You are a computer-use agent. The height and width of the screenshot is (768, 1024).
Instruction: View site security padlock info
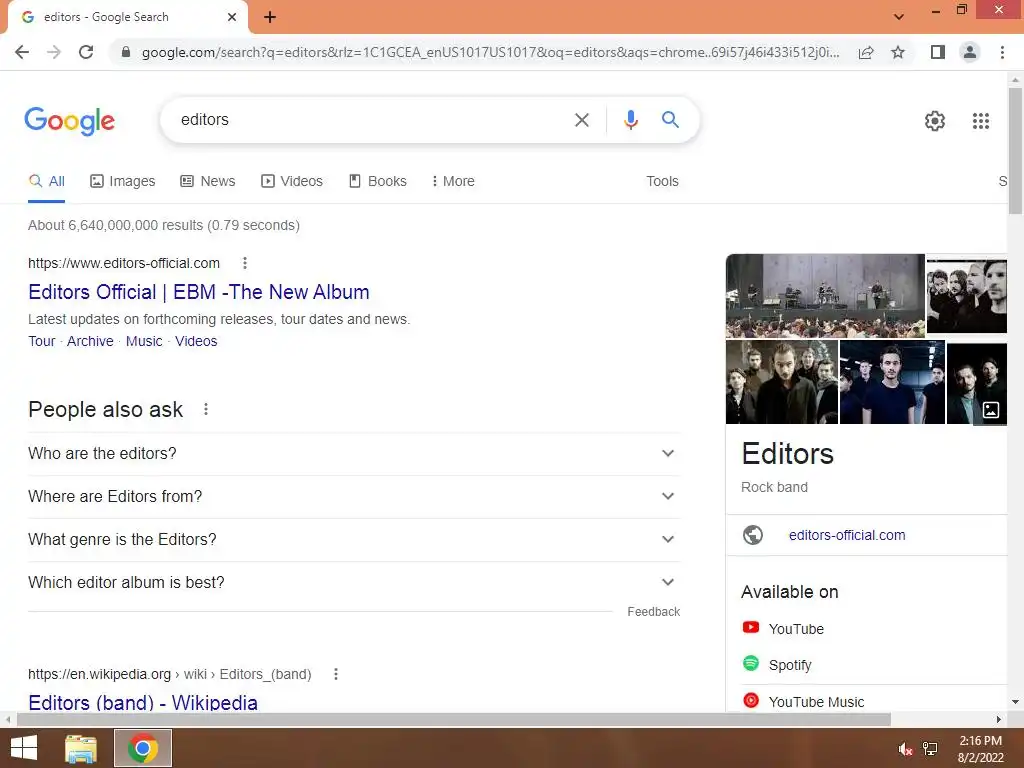pyautogui.click(x=126, y=52)
